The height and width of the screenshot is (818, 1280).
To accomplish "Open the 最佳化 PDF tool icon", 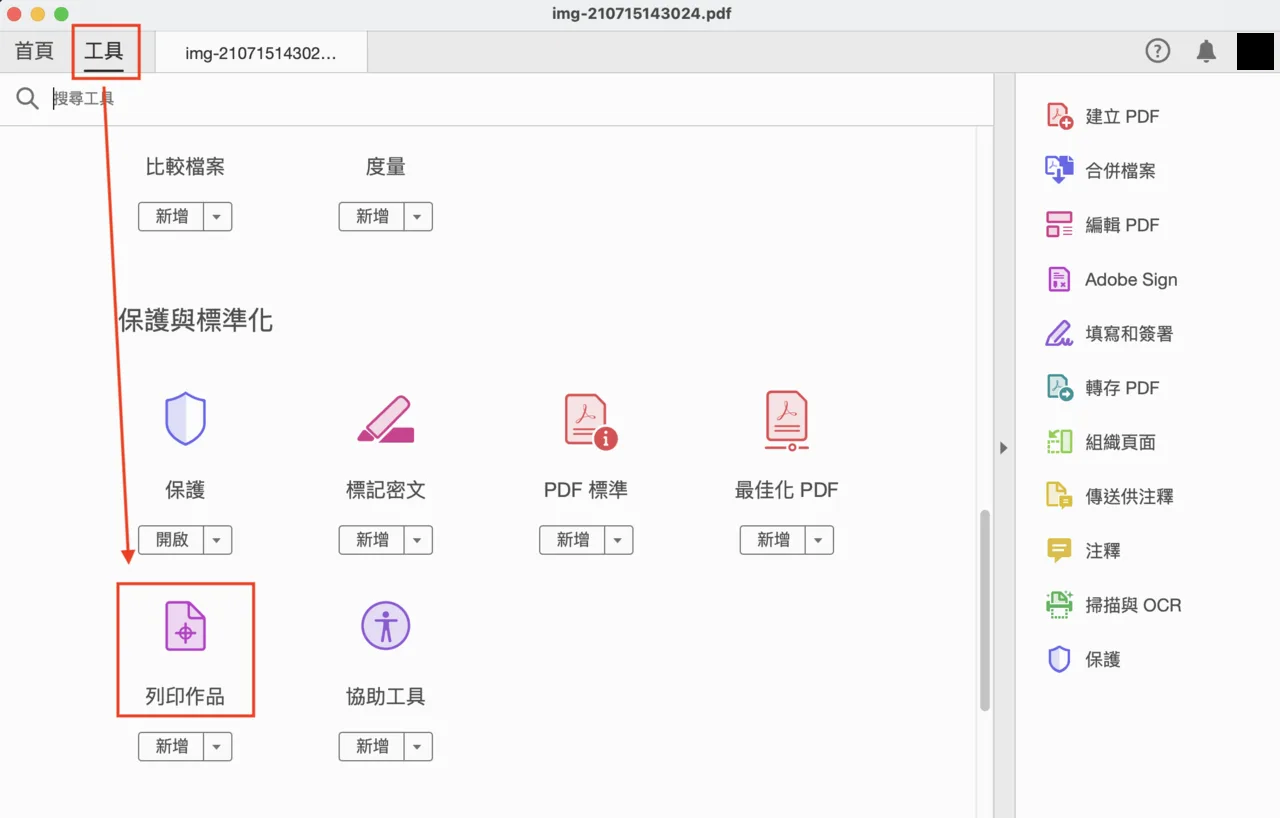I will [786, 419].
